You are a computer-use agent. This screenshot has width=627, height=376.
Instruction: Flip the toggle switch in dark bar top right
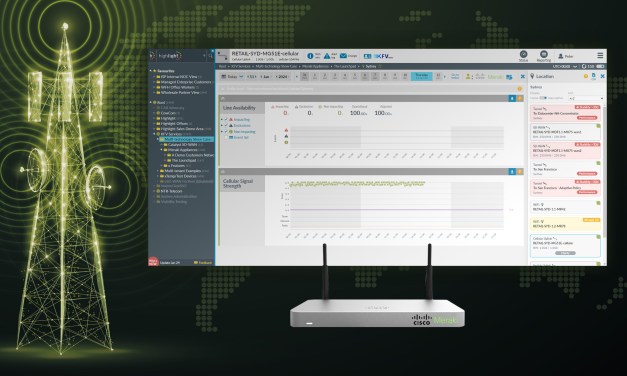tap(600, 66)
